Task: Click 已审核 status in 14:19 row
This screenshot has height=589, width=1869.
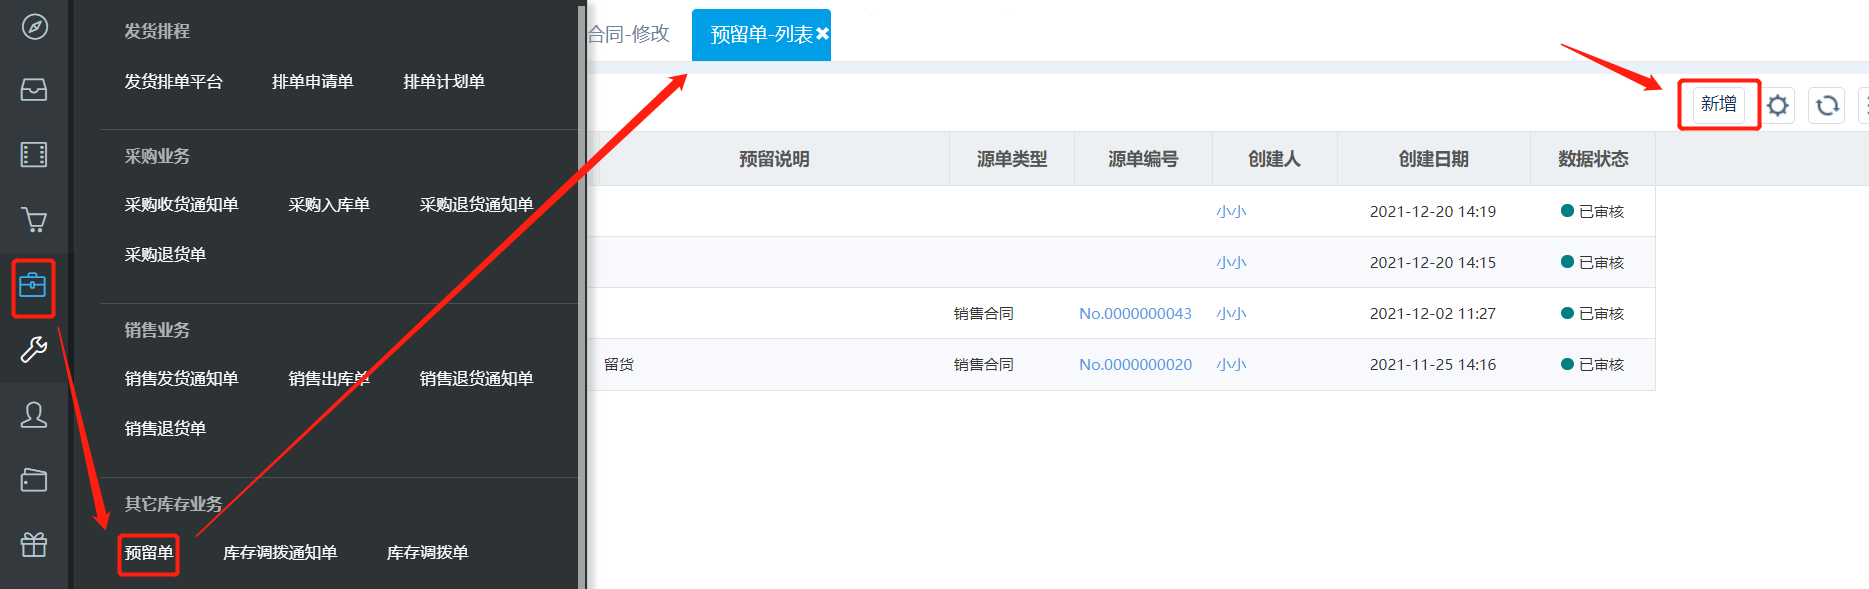Action: 1593,212
